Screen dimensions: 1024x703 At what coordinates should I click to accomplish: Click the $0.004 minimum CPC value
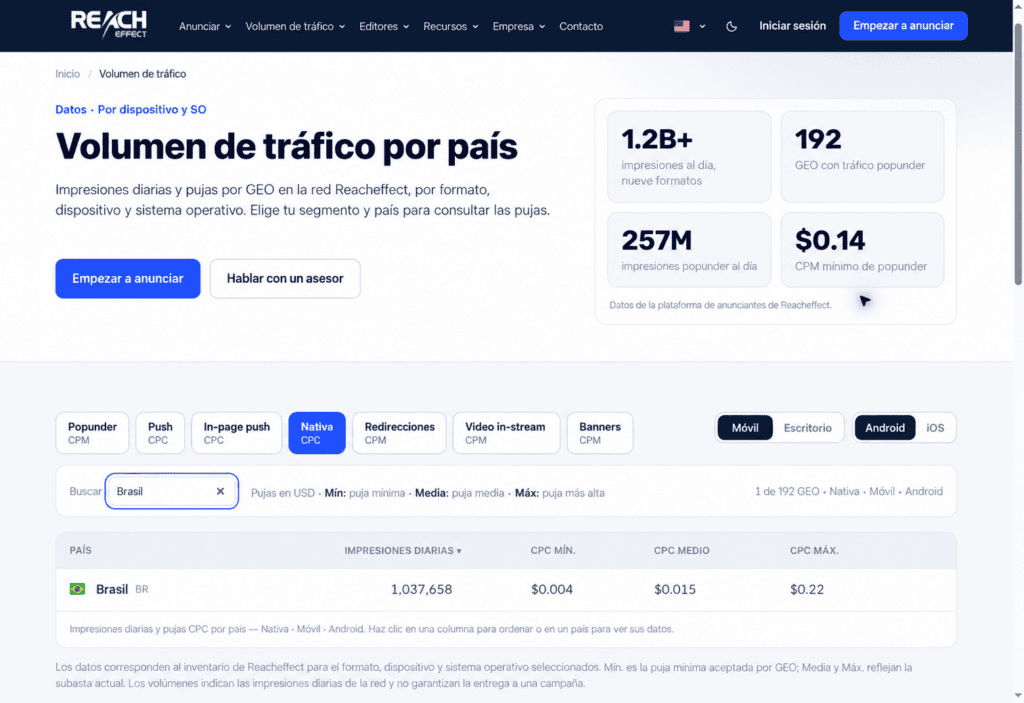pos(552,589)
